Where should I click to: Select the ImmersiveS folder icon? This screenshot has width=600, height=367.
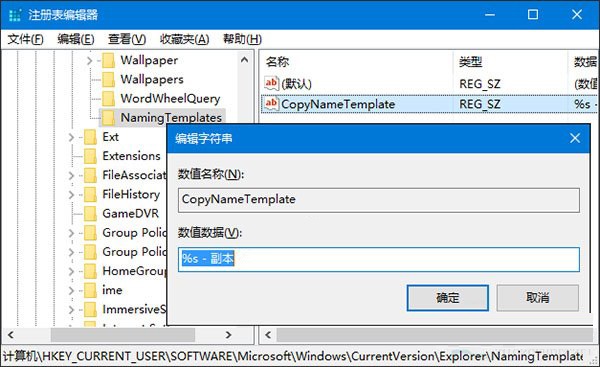pyautogui.click(x=90, y=309)
